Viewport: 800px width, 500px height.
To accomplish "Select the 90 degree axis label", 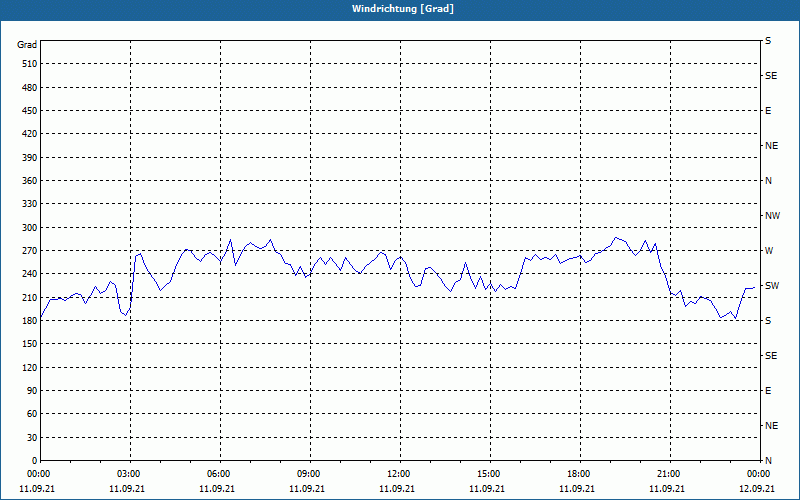I will coord(32,391).
